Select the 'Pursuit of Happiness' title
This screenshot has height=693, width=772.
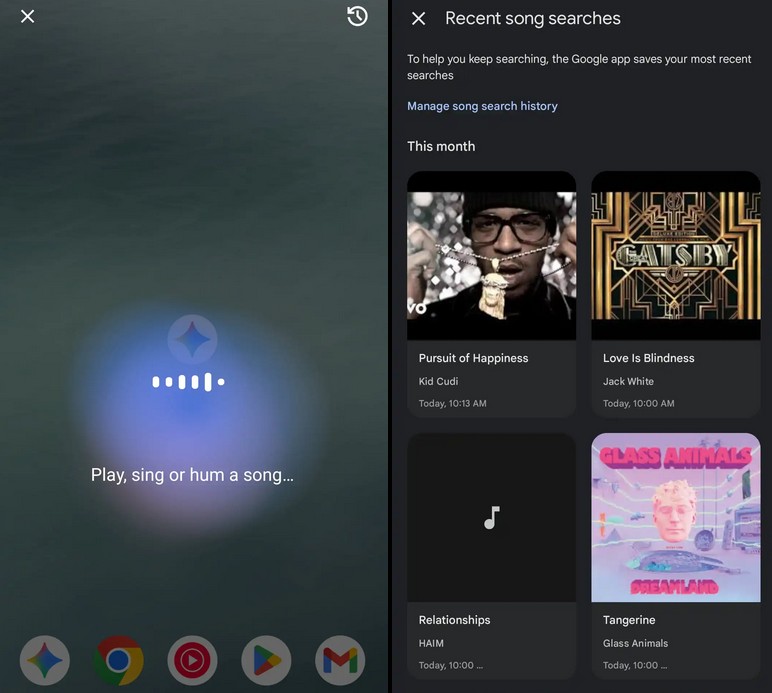click(474, 358)
